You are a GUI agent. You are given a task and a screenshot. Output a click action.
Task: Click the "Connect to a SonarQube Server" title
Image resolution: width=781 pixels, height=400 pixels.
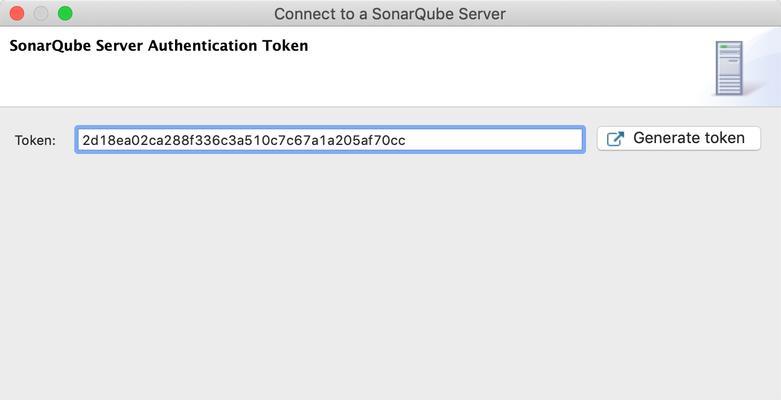390,14
